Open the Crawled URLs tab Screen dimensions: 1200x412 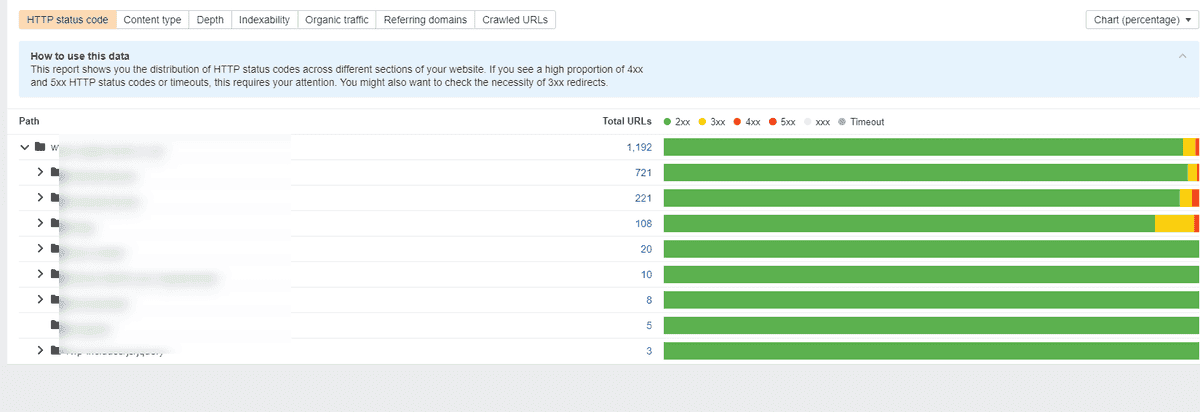point(514,20)
